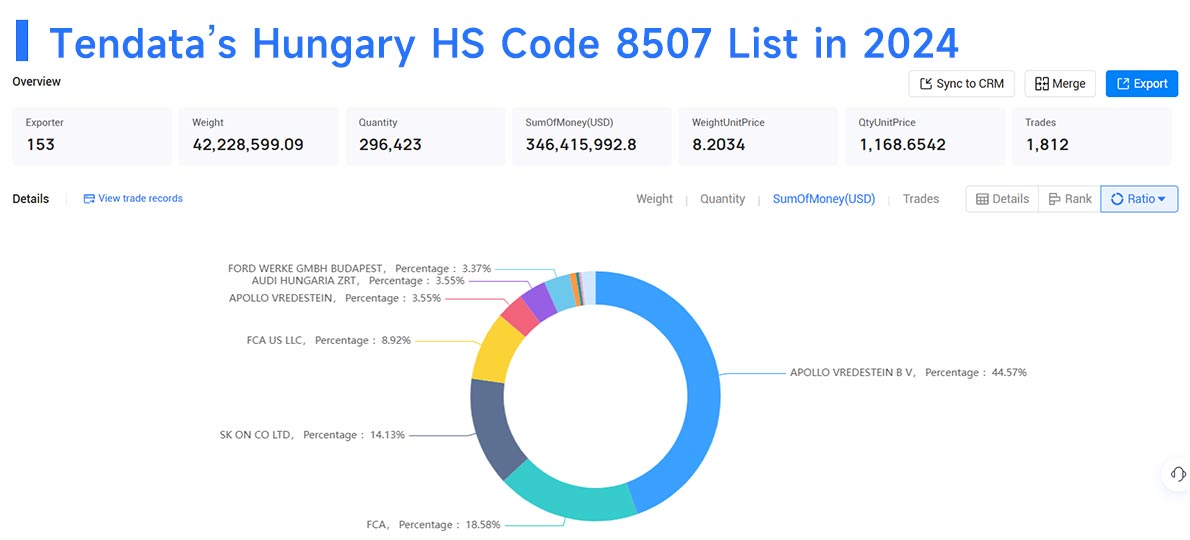
Task: Click the WeightUnitPrice value 8.2034
Action: point(718,144)
